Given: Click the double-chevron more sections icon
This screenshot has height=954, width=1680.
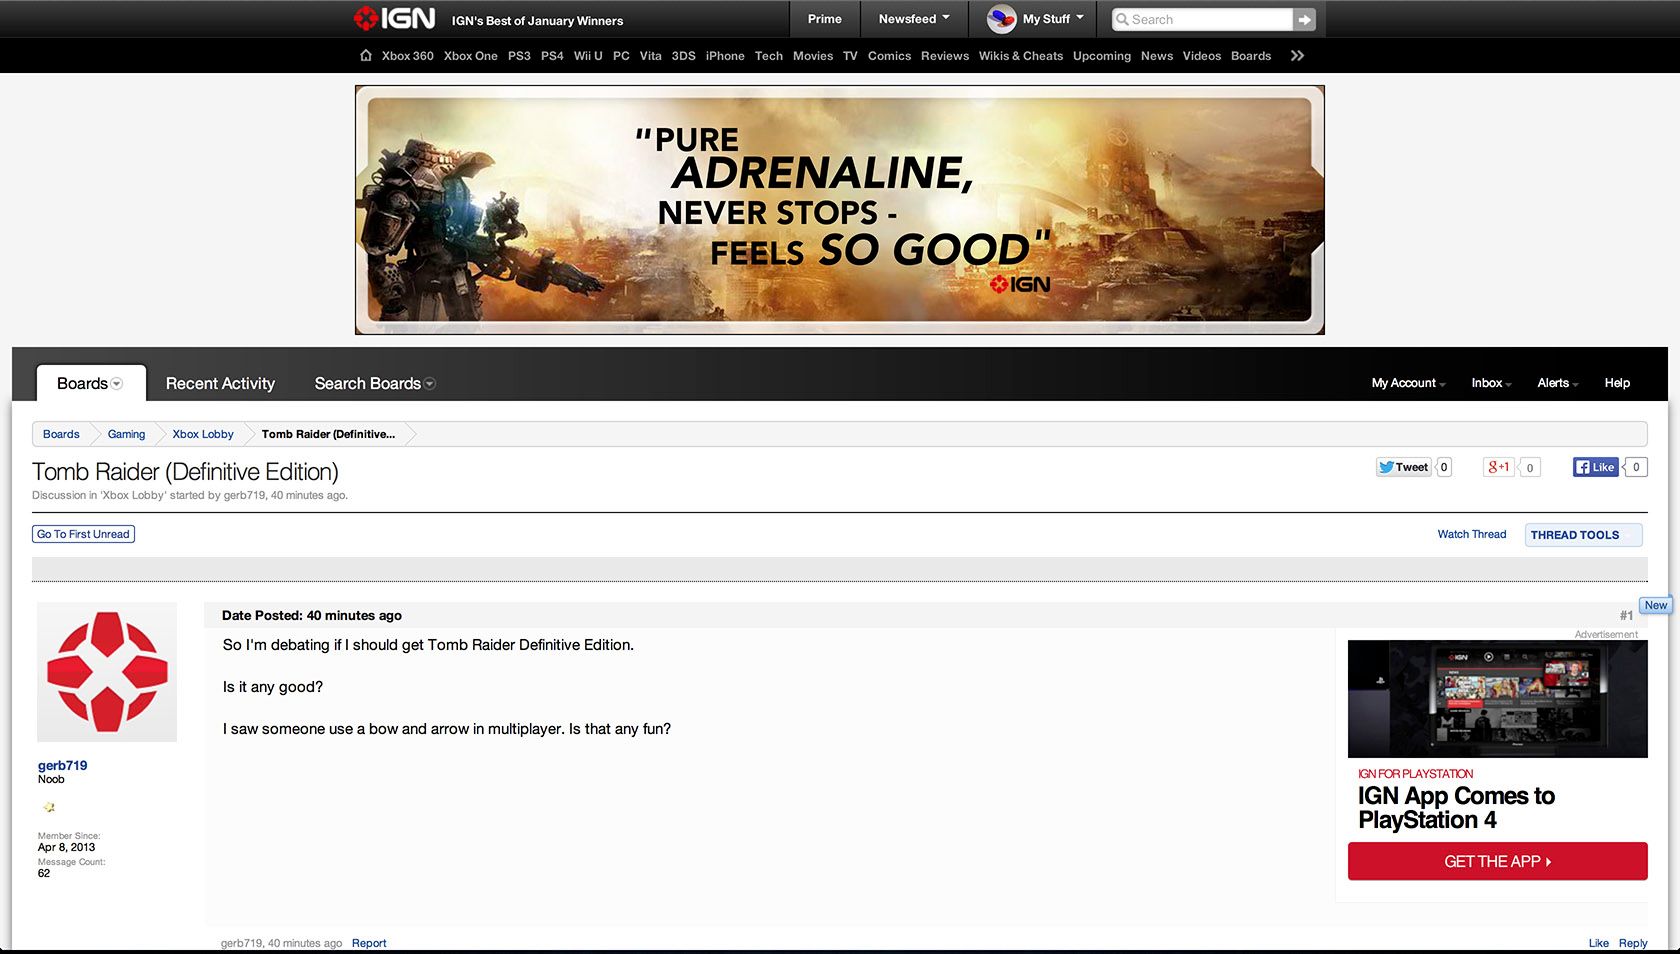Looking at the screenshot, I should coord(1297,56).
